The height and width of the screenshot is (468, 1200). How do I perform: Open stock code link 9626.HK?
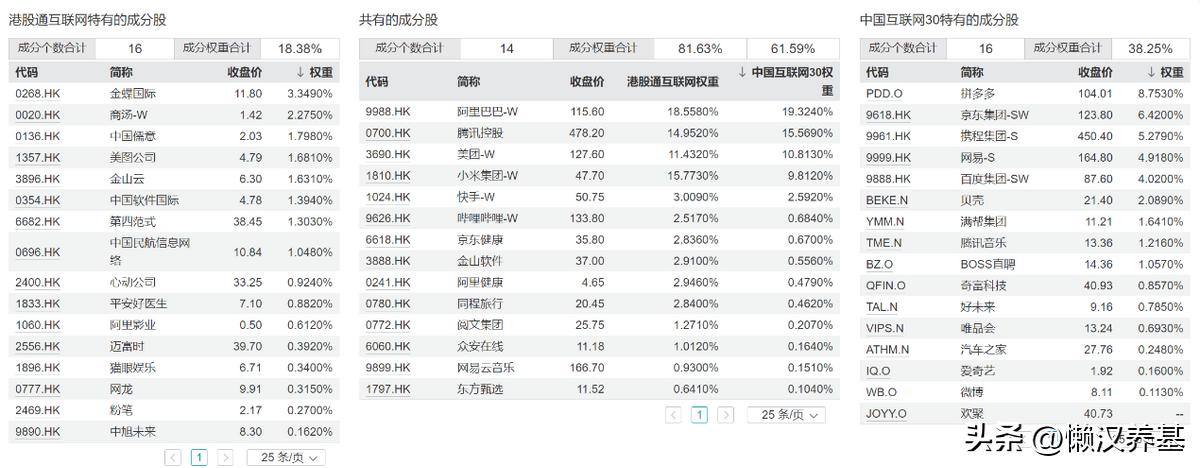coord(388,218)
